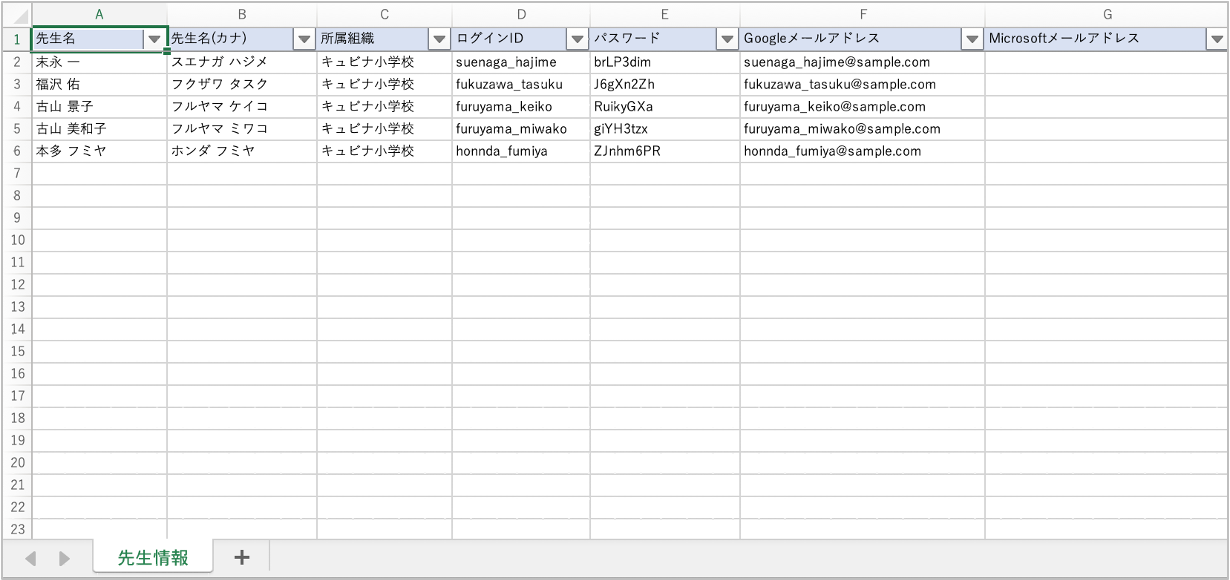Select row 2 header
The height and width of the screenshot is (580, 1230).
pos(16,62)
